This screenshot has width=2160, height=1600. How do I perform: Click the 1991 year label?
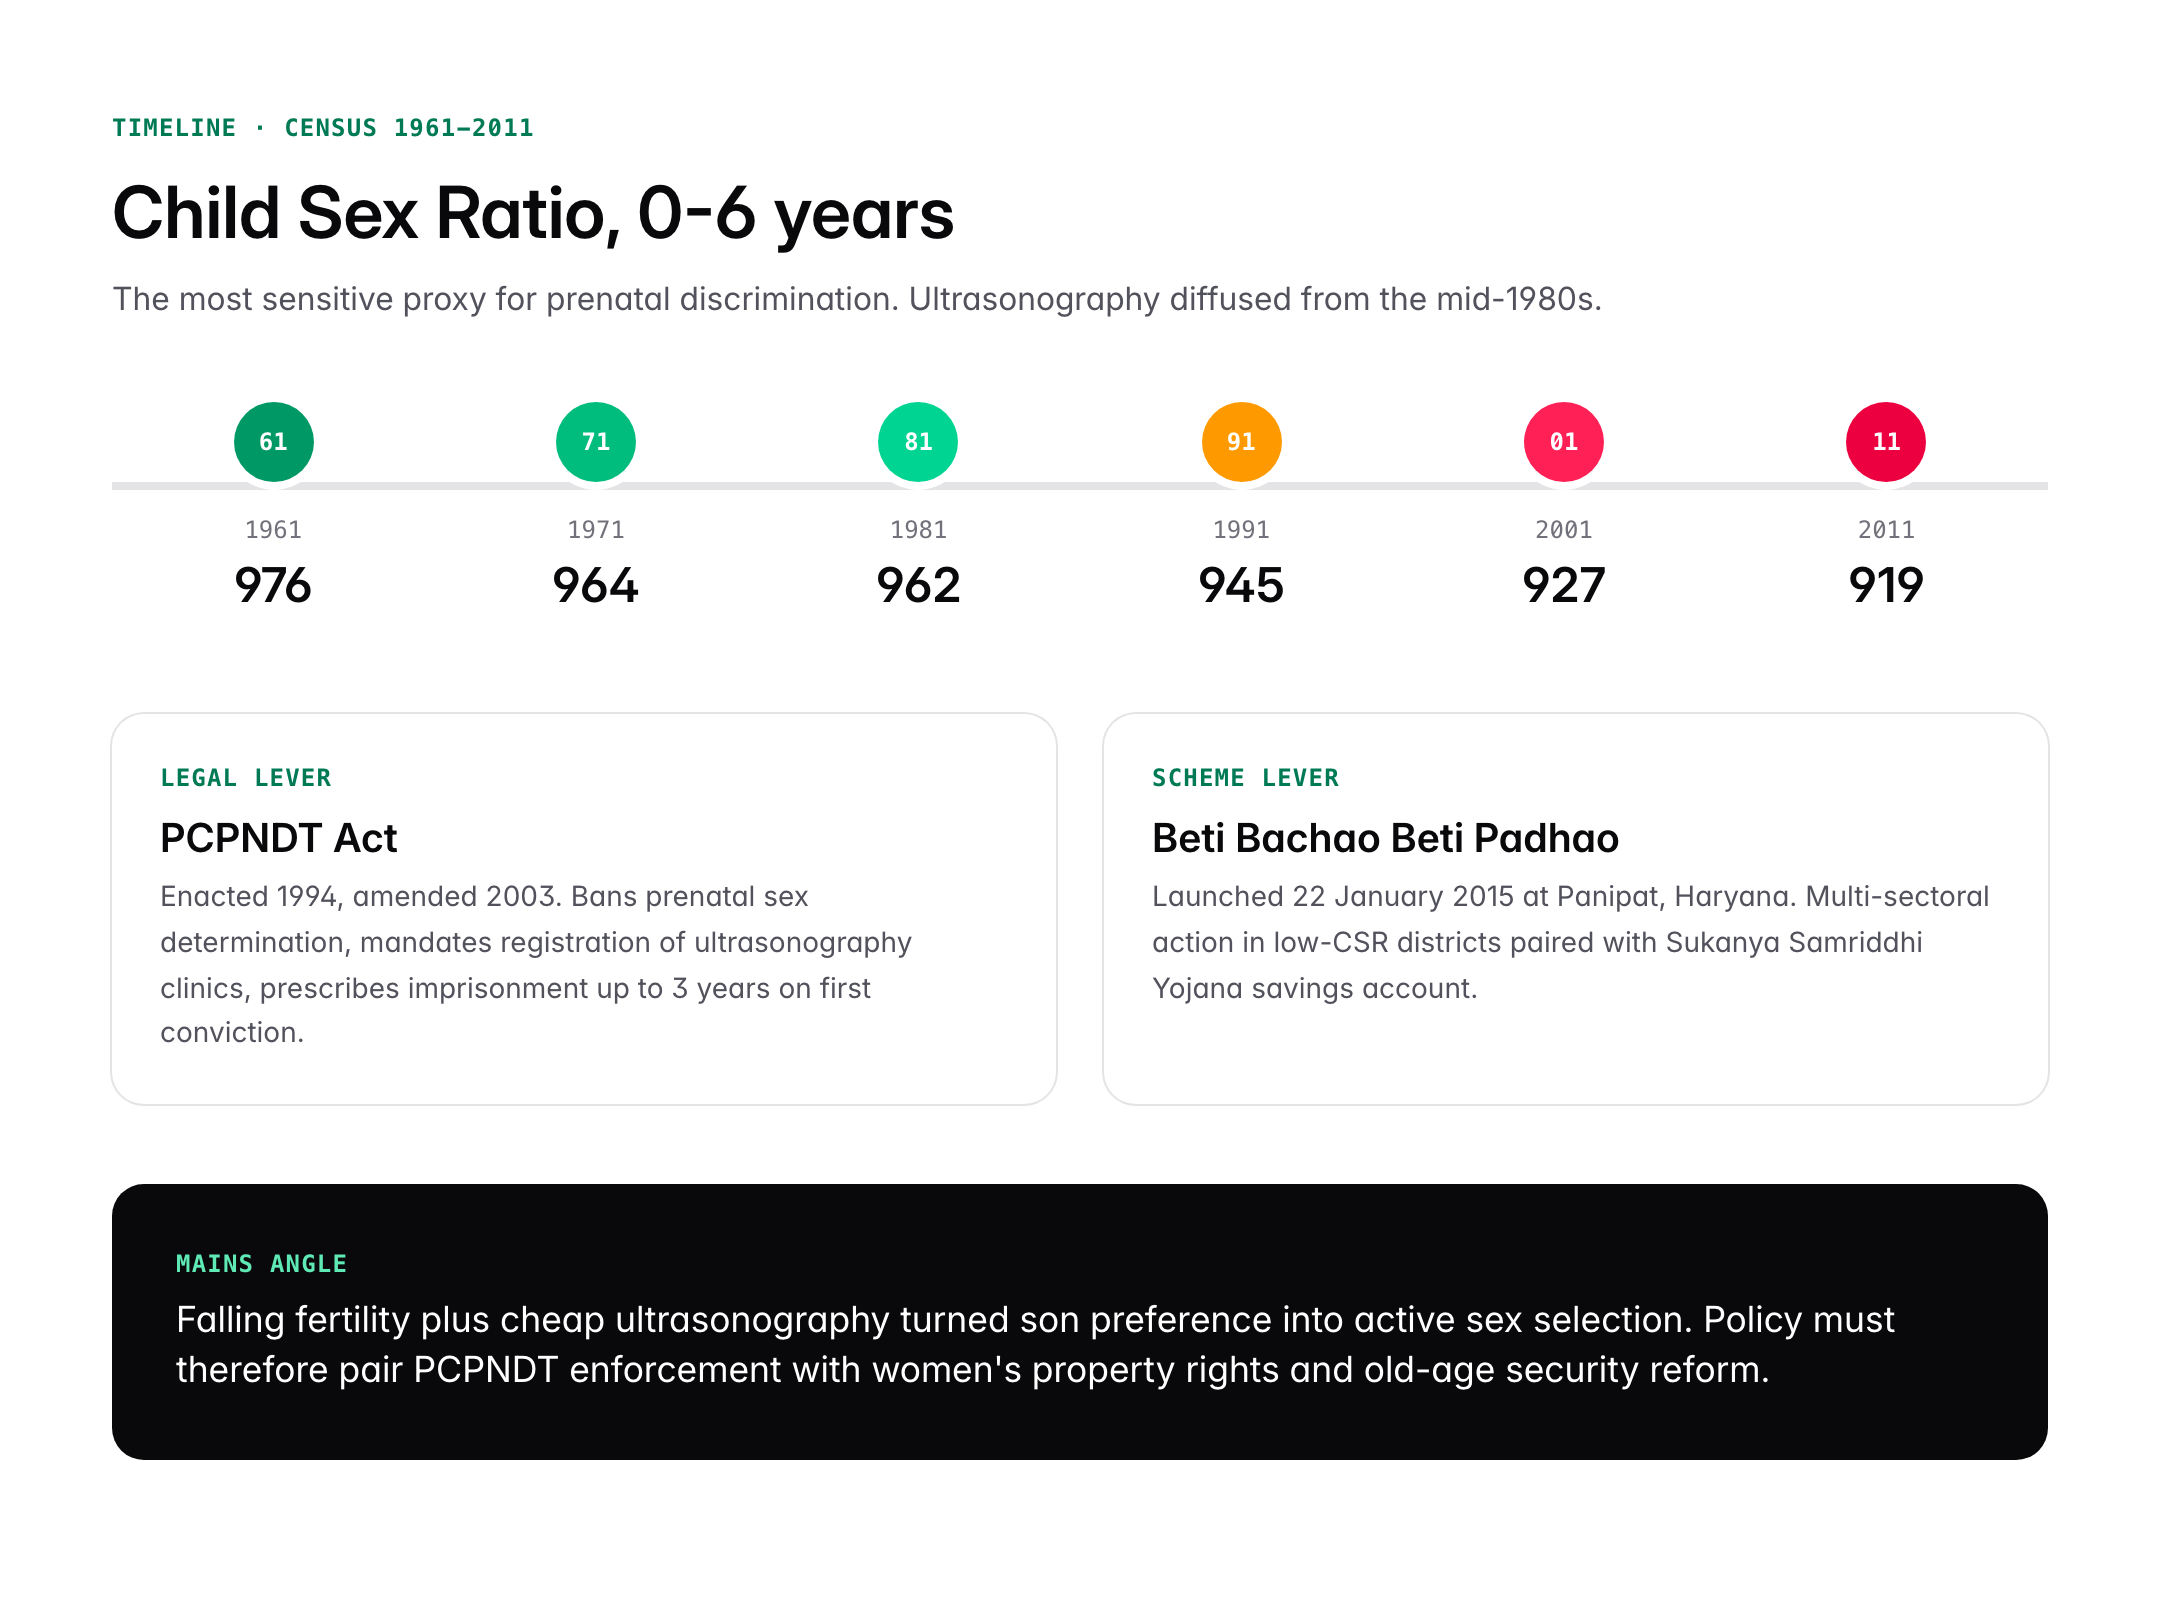coord(1240,529)
